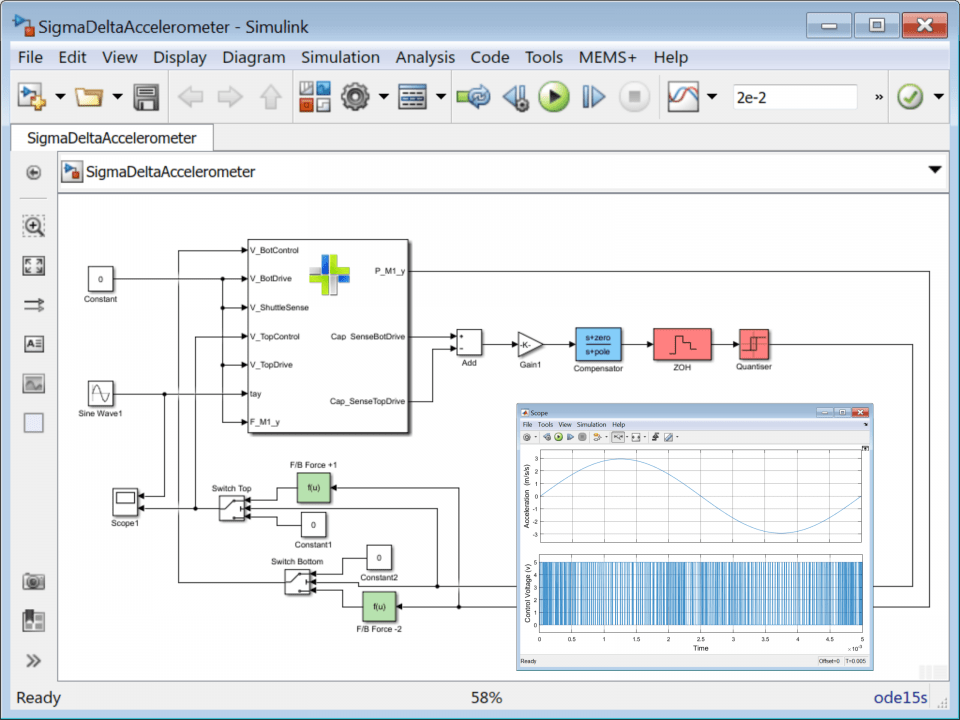Click the stop time field showing 2e-2

point(795,97)
